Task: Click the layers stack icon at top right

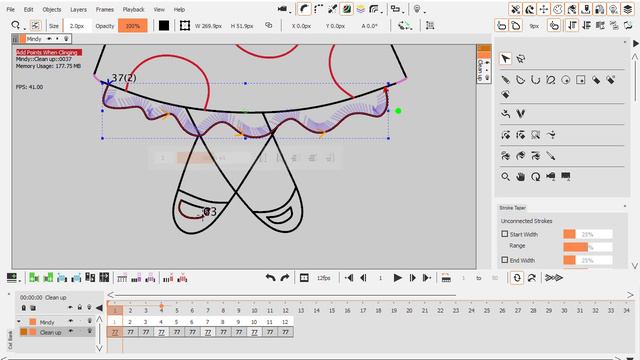Action: (628, 9)
